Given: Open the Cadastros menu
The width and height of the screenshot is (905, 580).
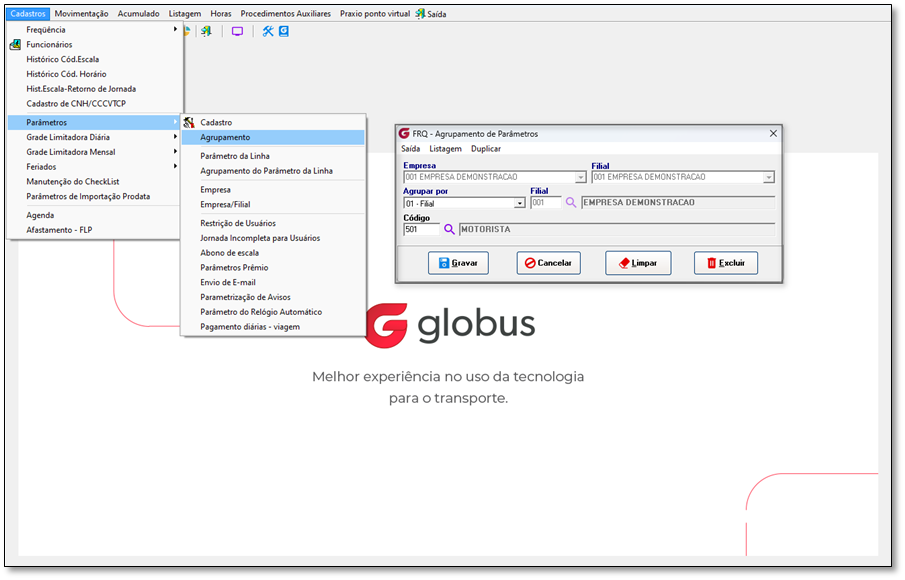Looking at the screenshot, I should pyautogui.click(x=28, y=13).
